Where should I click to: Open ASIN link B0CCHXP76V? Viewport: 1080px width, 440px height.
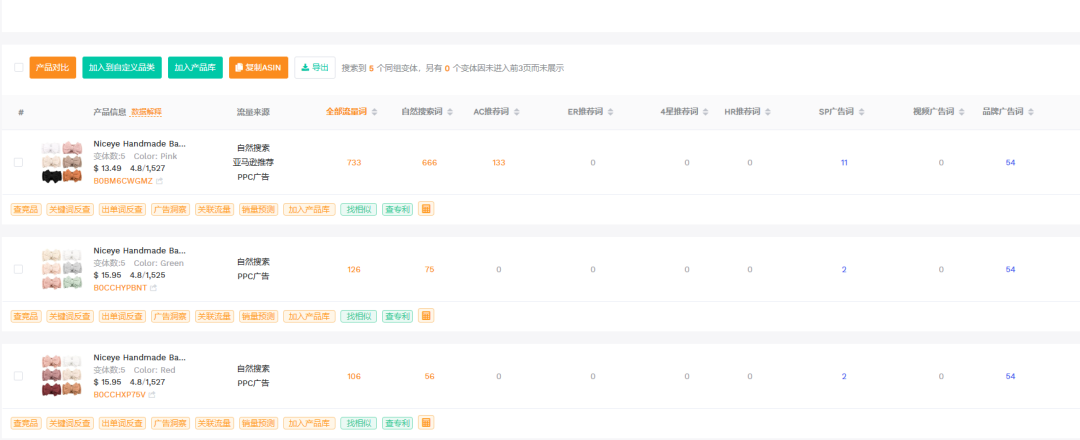[x=120, y=395]
